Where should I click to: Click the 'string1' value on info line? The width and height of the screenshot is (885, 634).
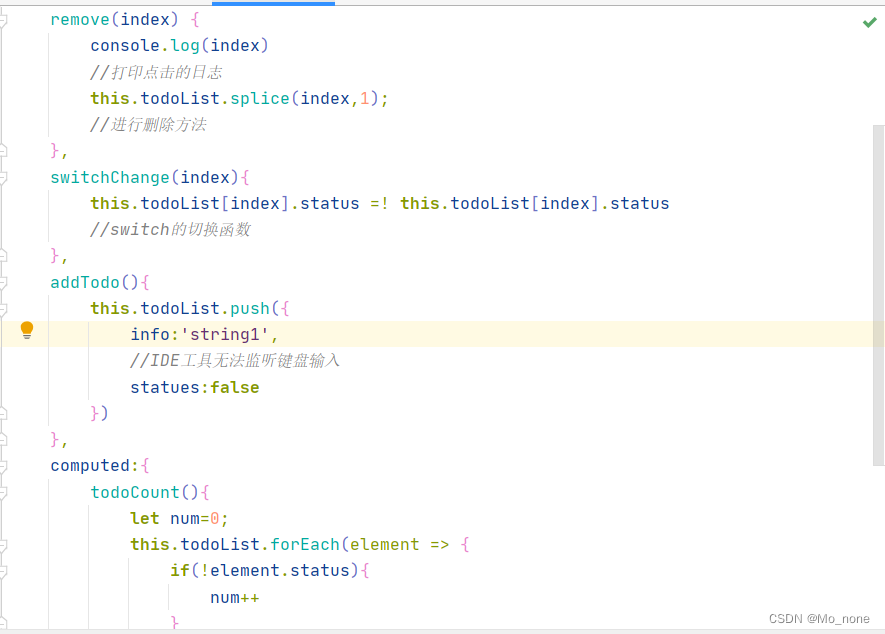[x=224, y=335]
